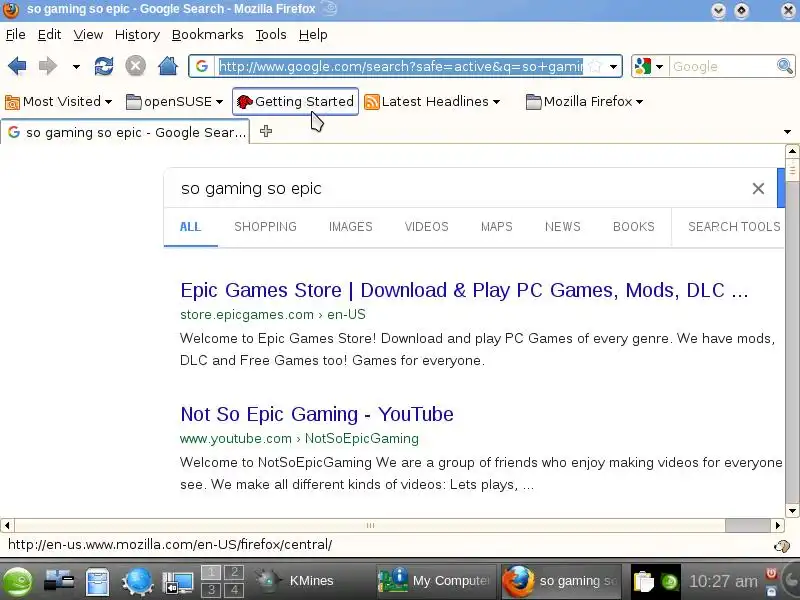Choose search engine from Google icon dropdown
800x600 pixels.
(x=648, y=66)
